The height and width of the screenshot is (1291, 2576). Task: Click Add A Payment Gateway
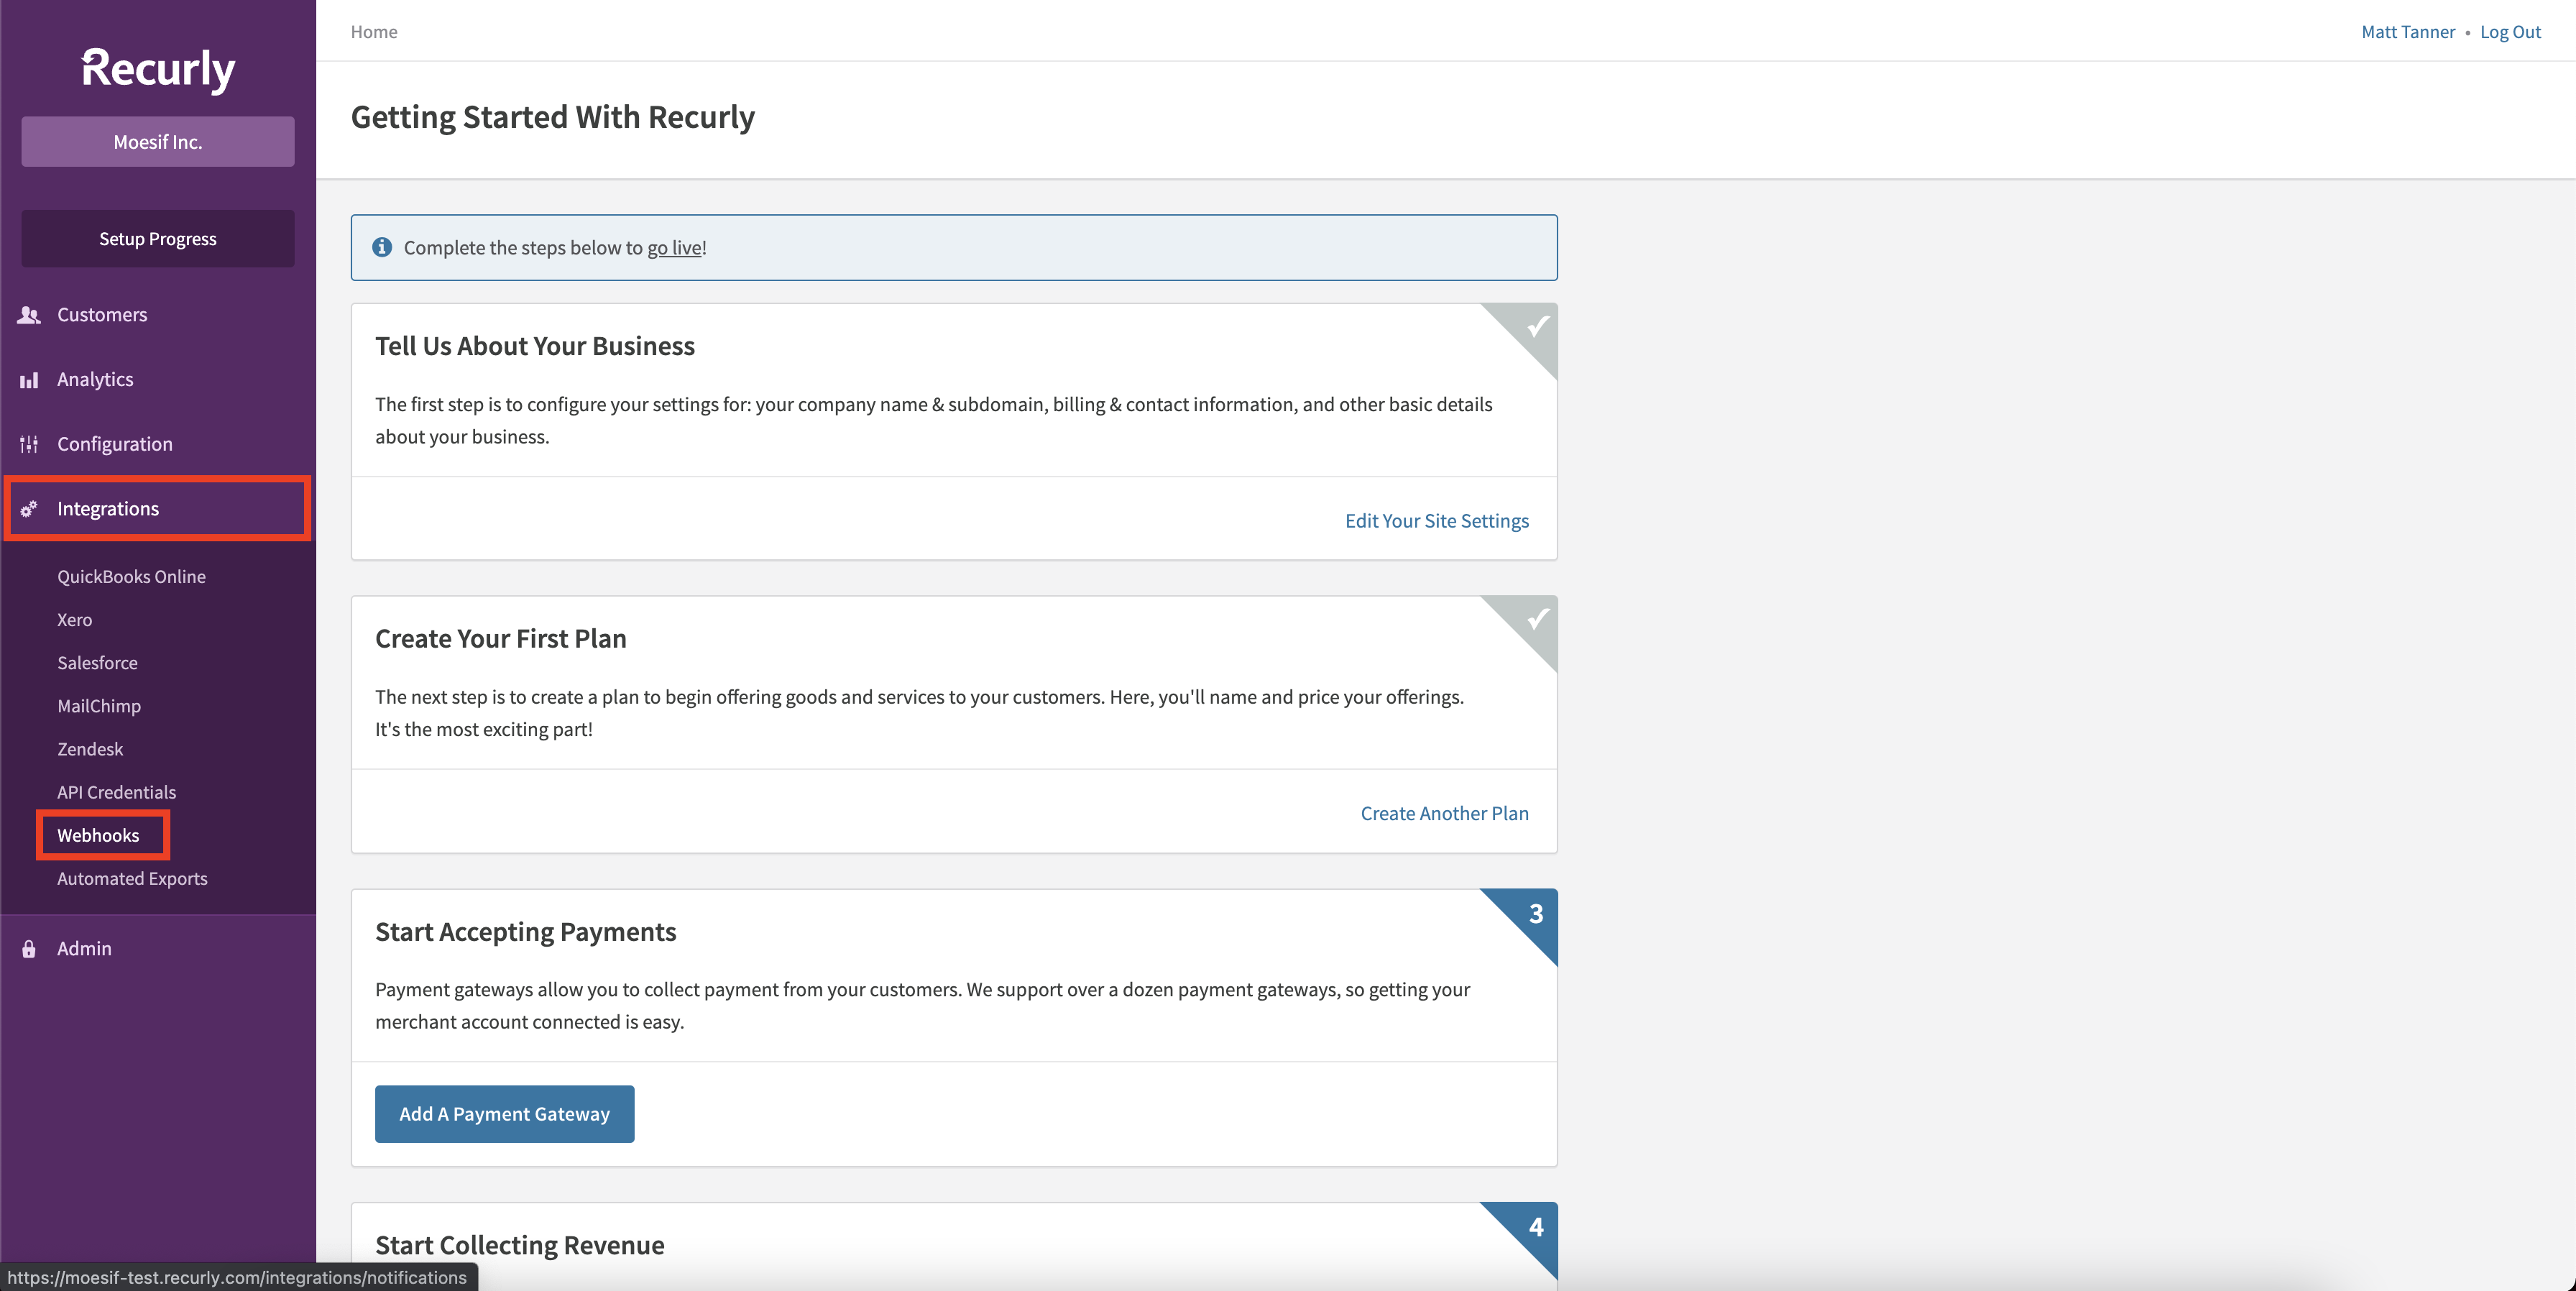coord(504,1113)
